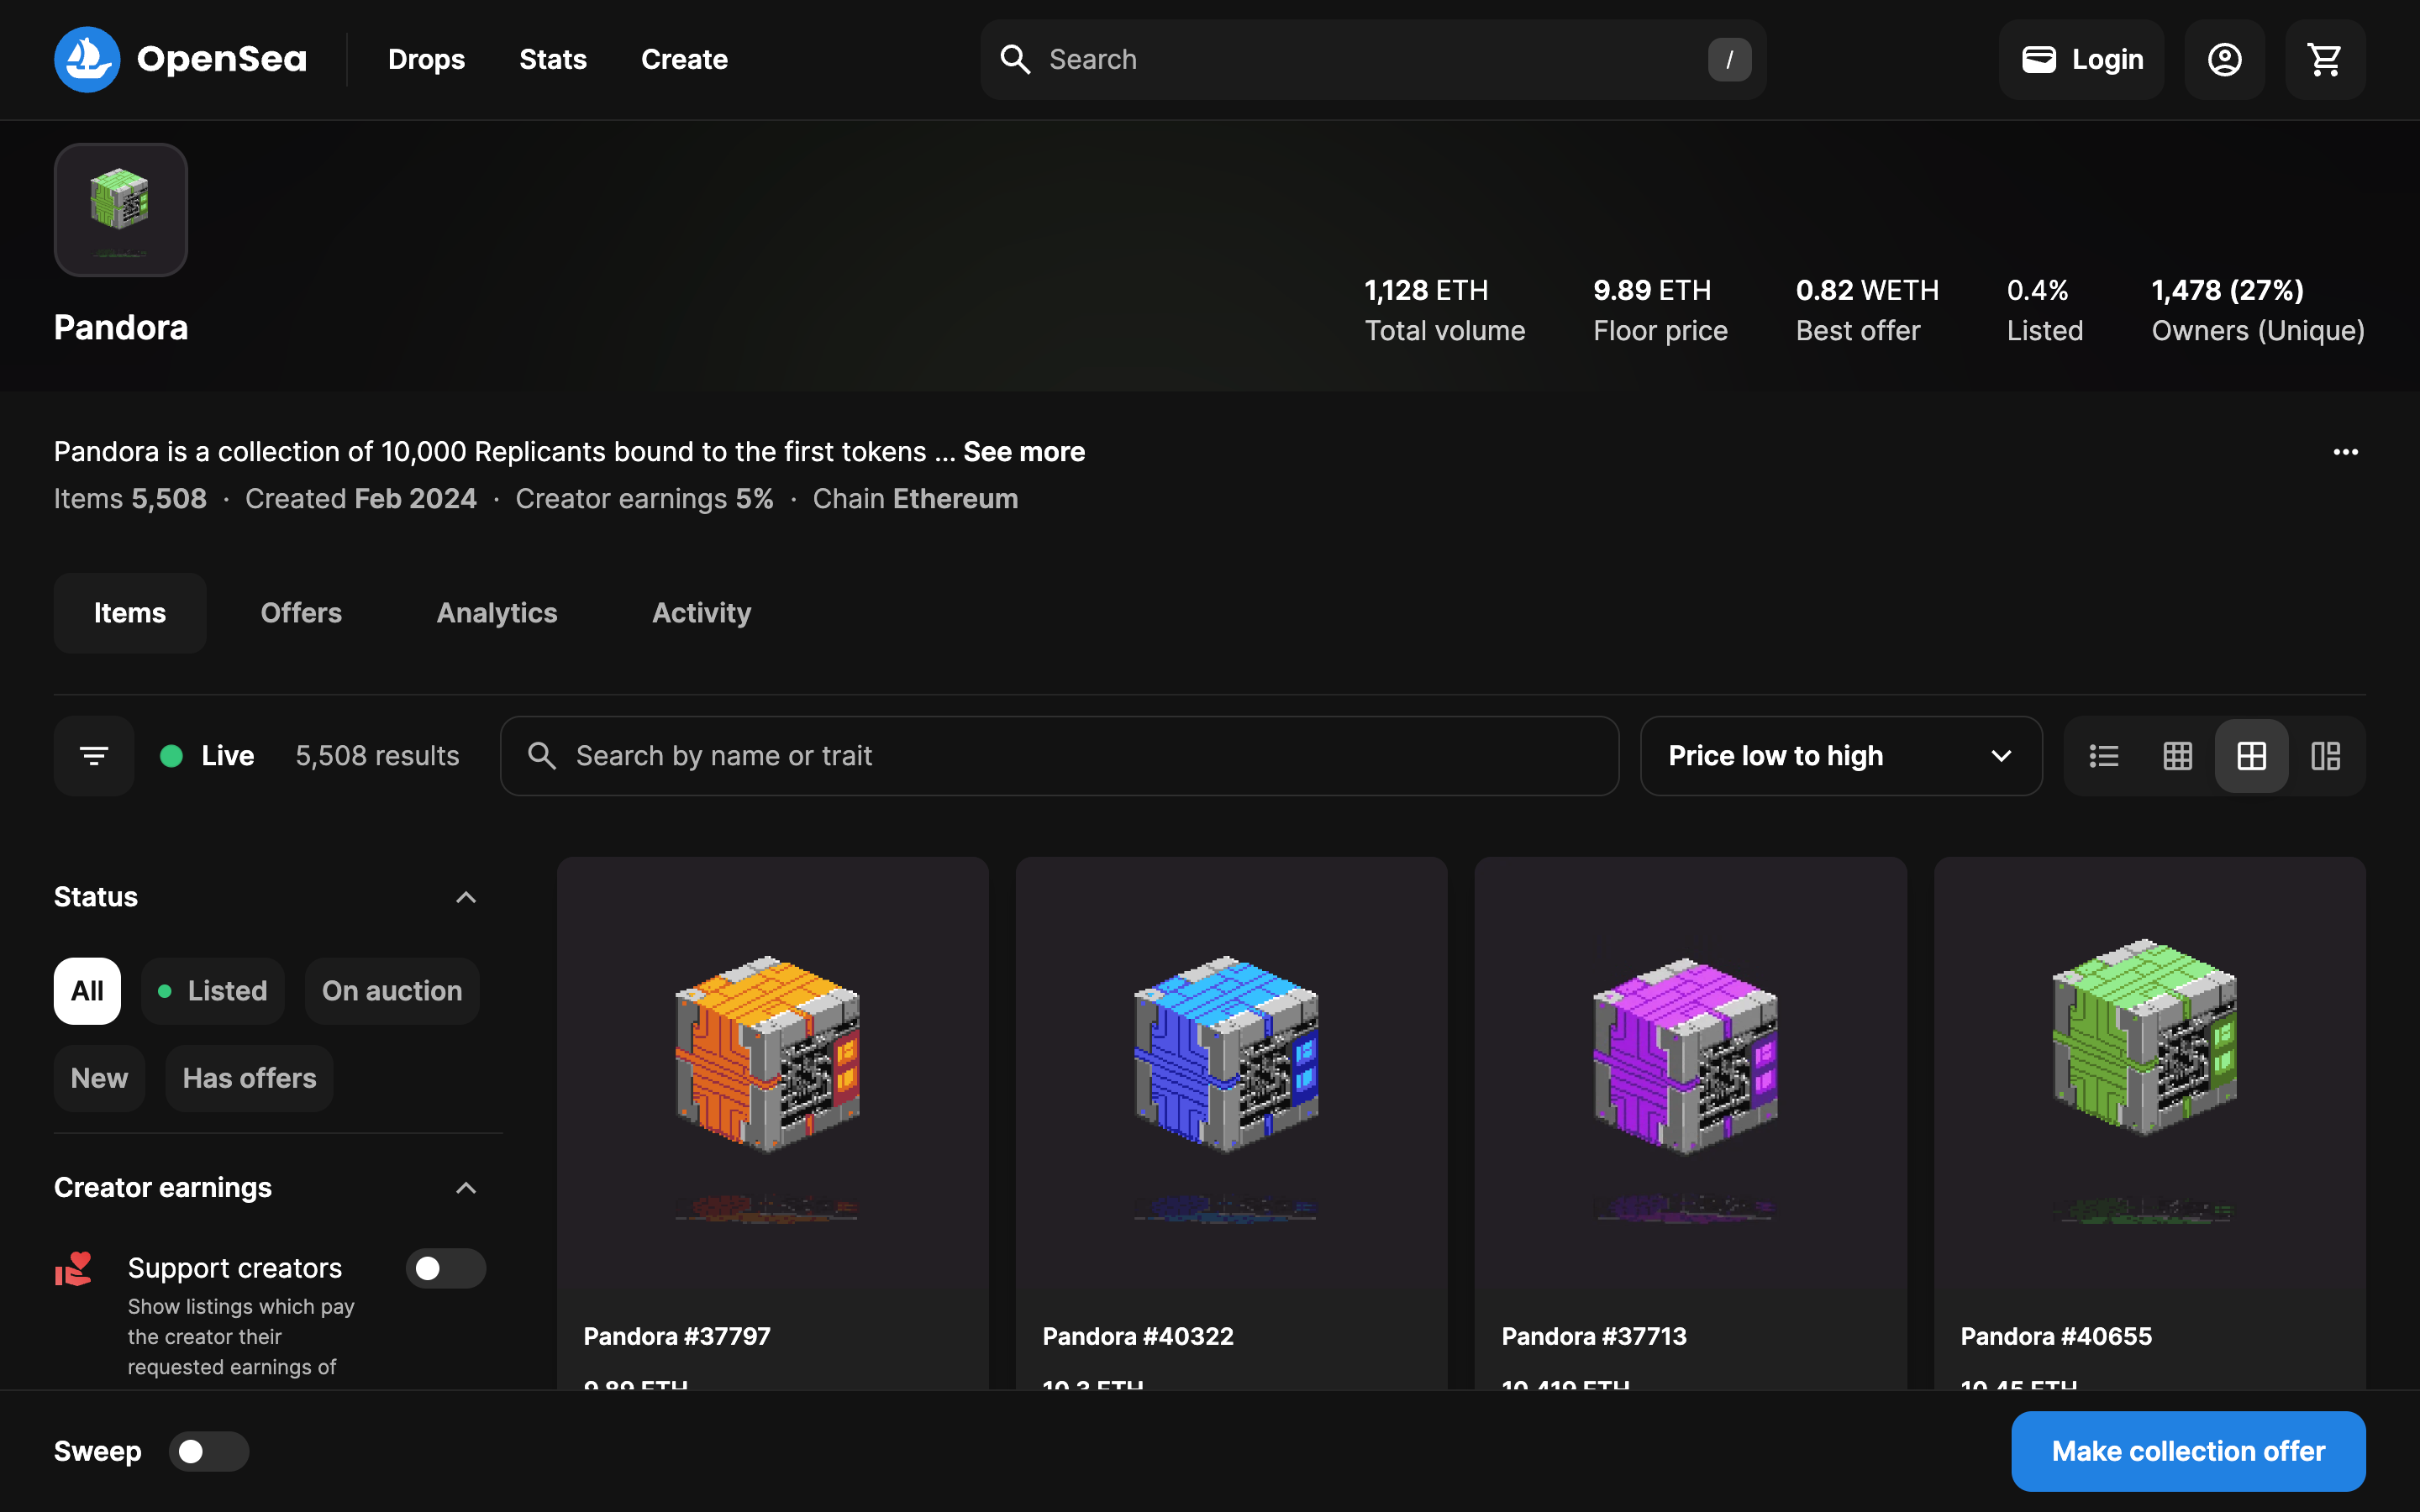
Task: Select the Listed status filter
Action: (212, 991)
